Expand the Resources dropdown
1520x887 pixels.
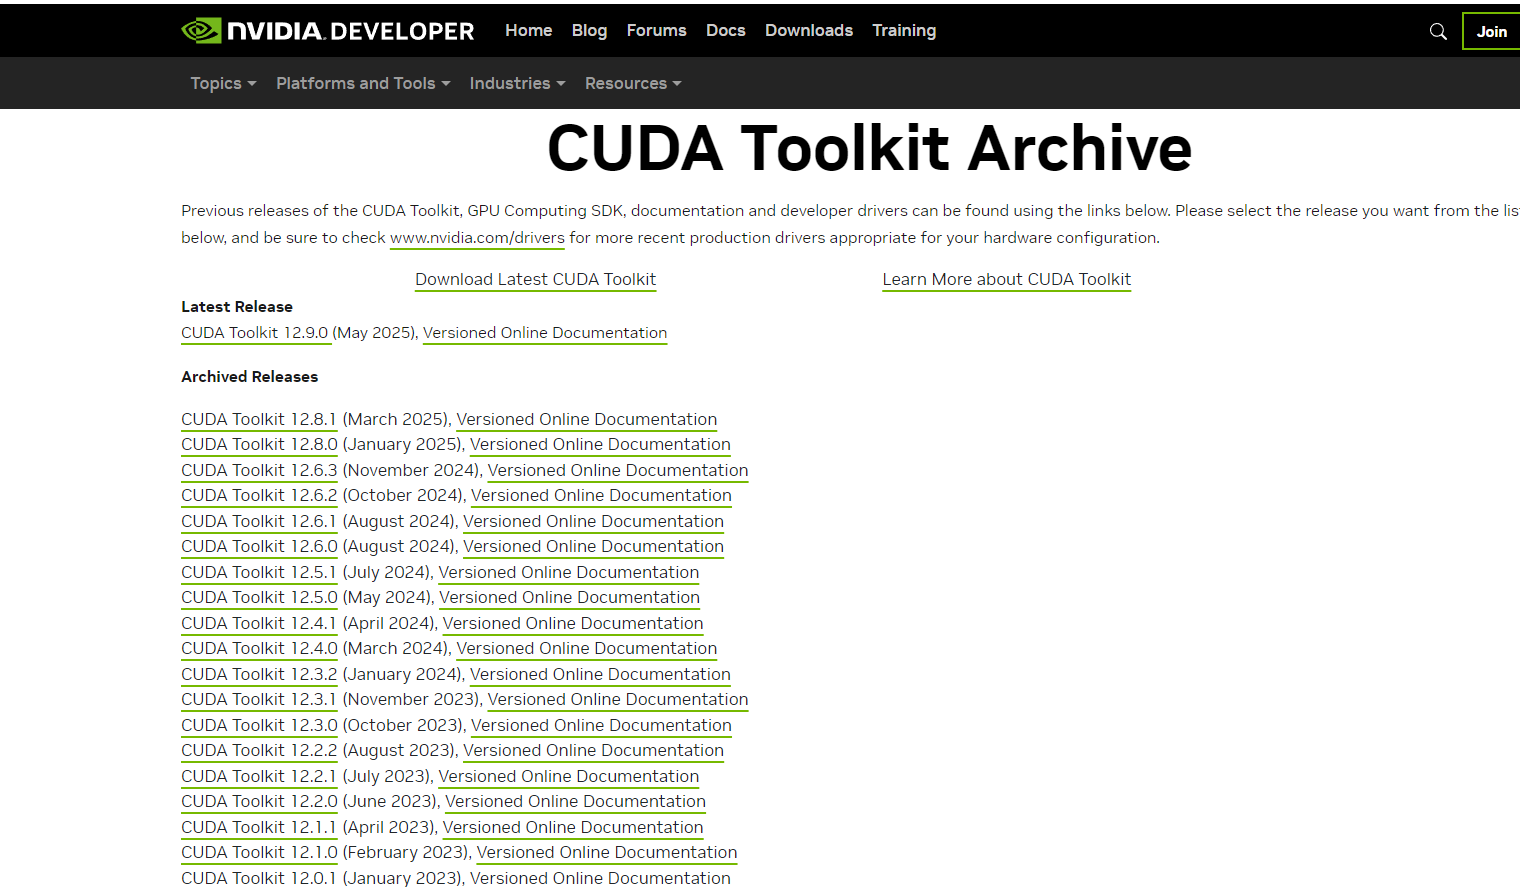click(633, 83)
